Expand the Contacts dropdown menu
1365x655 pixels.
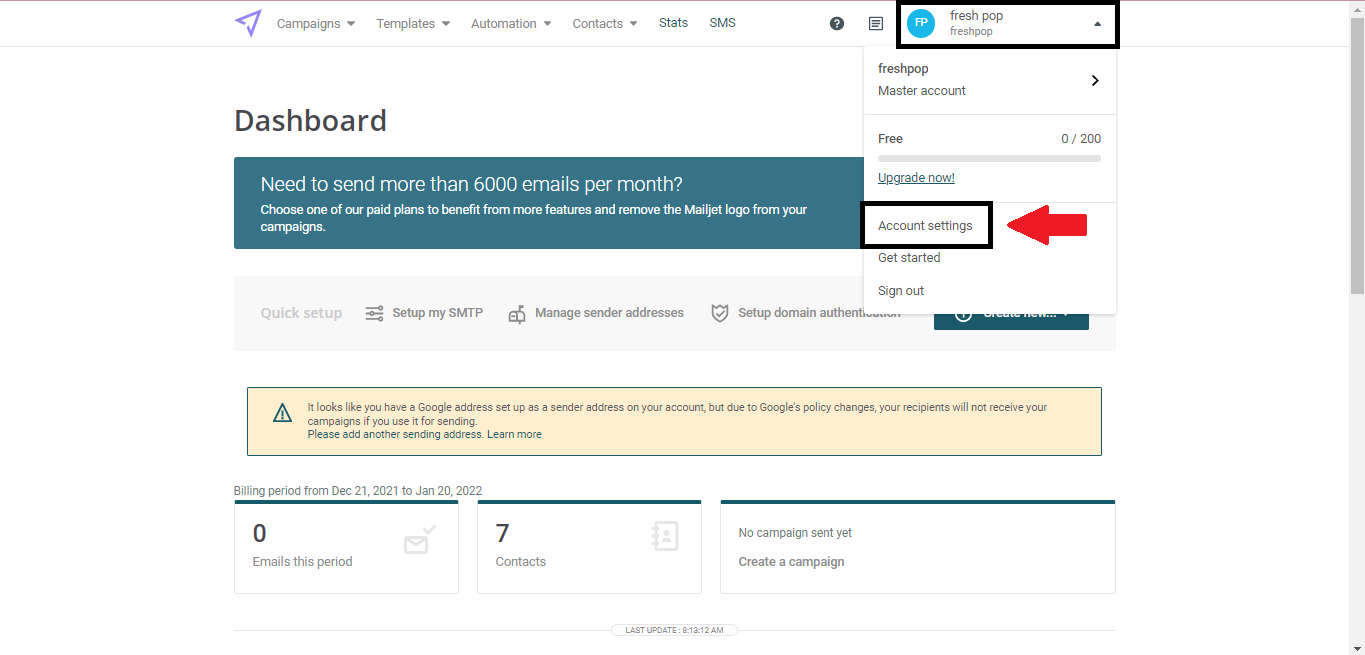point(605,23)
